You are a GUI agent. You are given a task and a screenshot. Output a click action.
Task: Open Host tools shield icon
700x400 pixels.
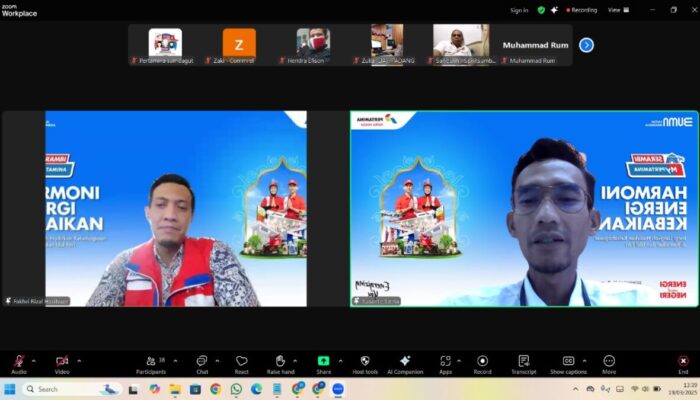[x=365, y=361]
